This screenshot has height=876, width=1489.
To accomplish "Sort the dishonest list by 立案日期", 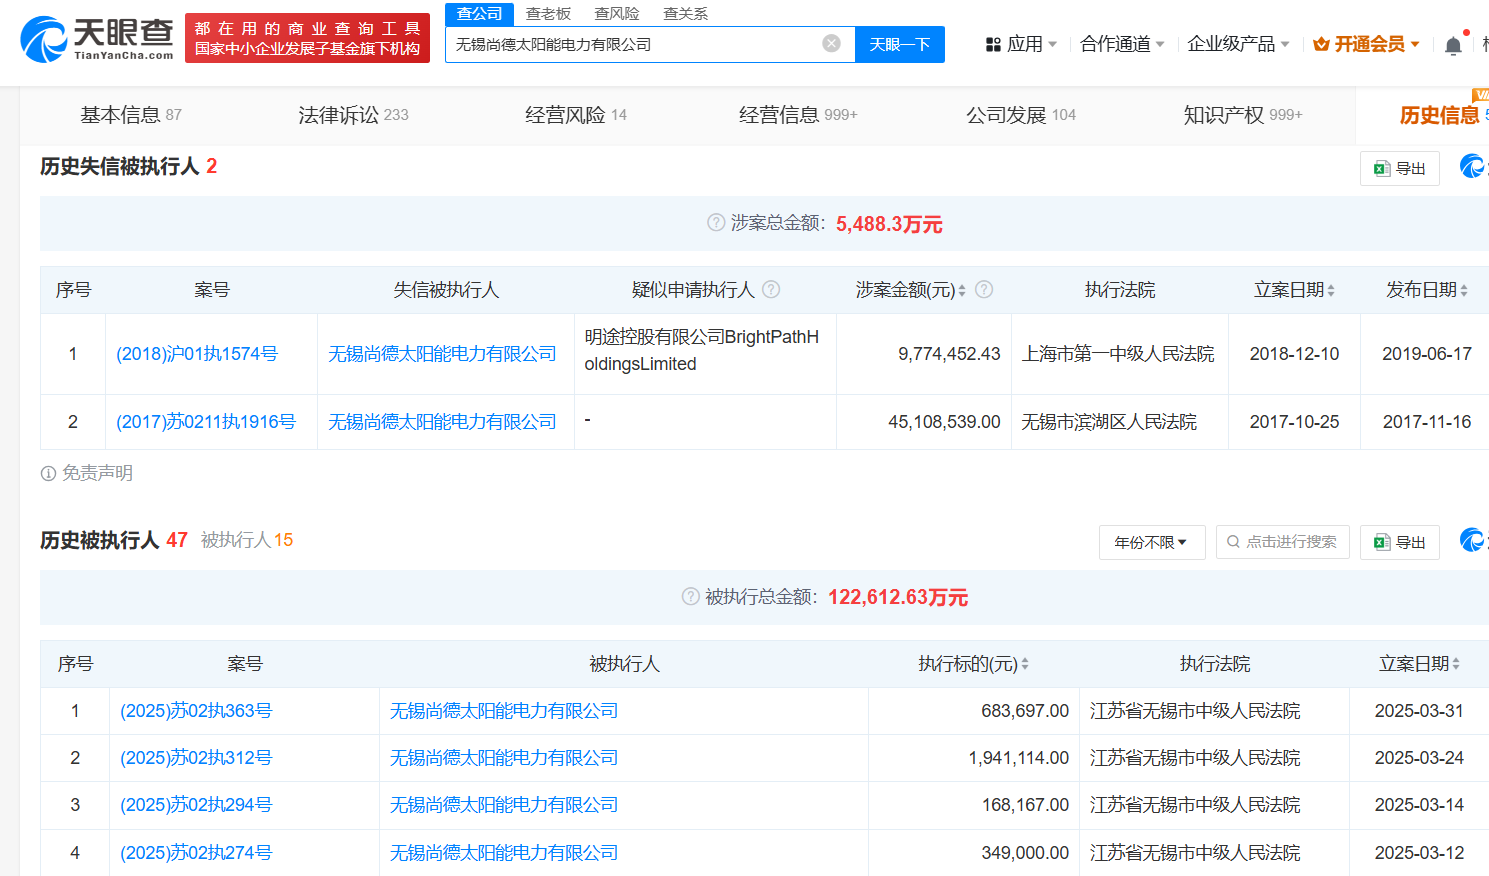I will (1331, 290).
